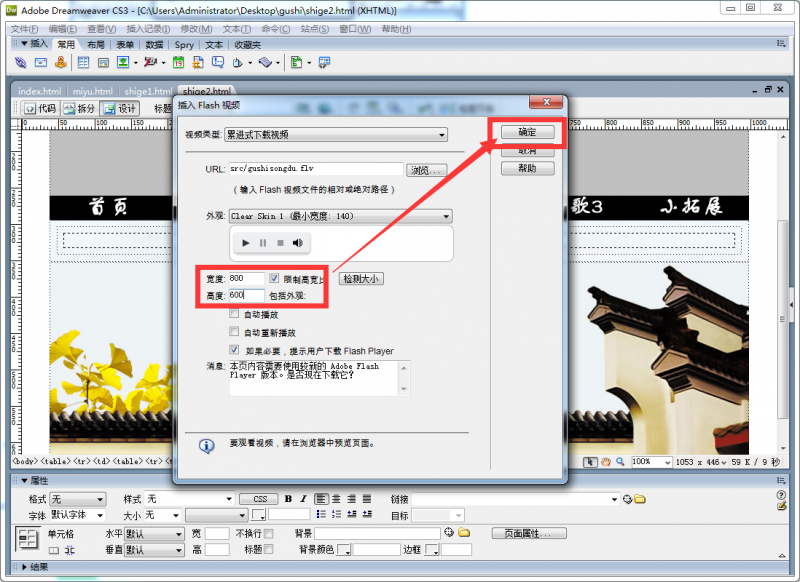Click the Browse (浏览...) button next to URL

coord(427,170)
